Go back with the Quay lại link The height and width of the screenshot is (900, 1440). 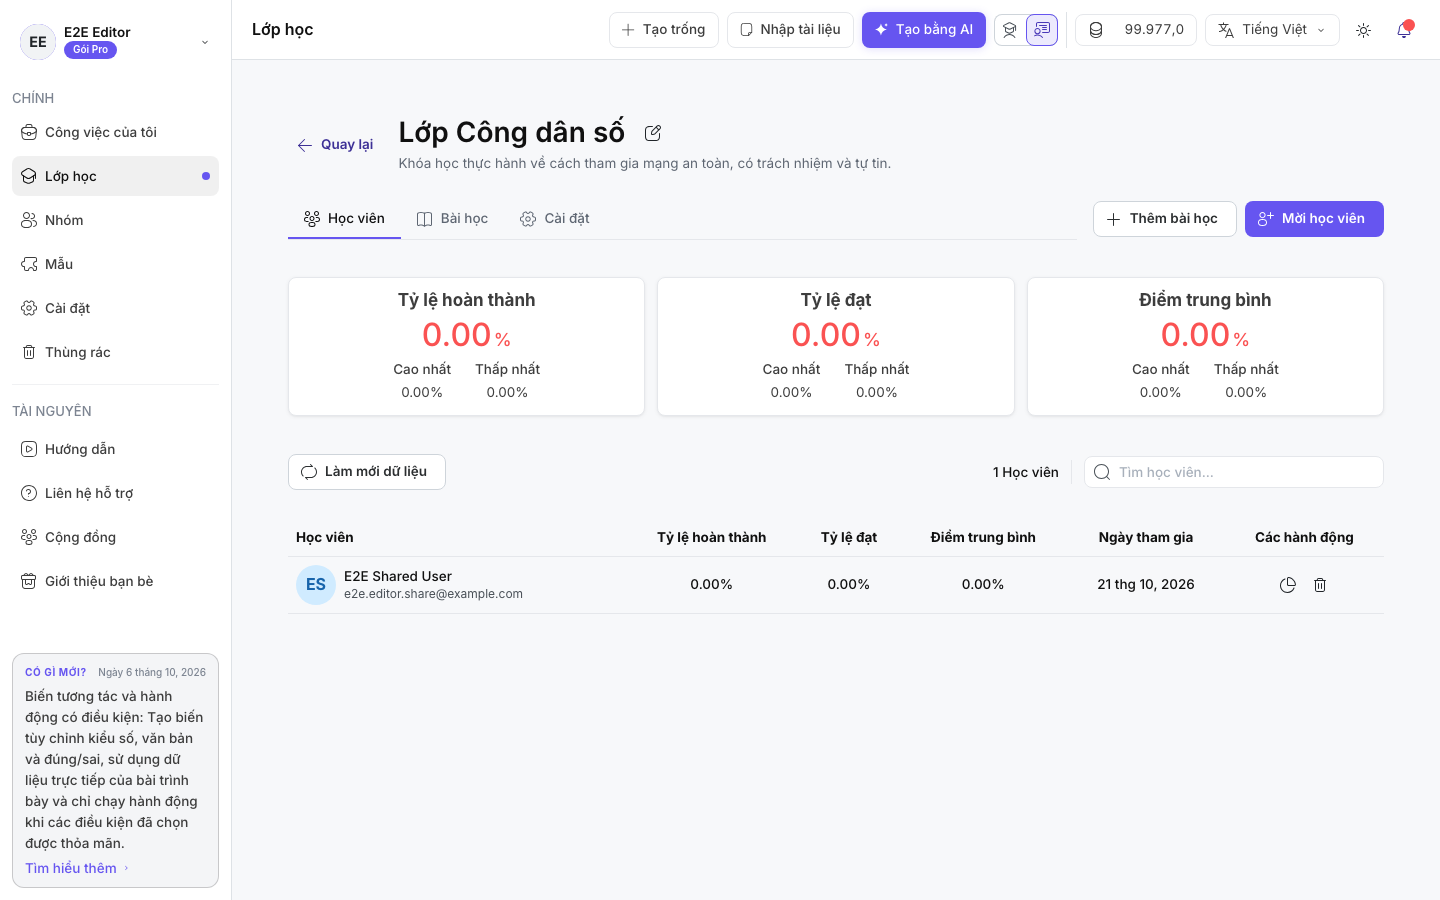[335, 145]
